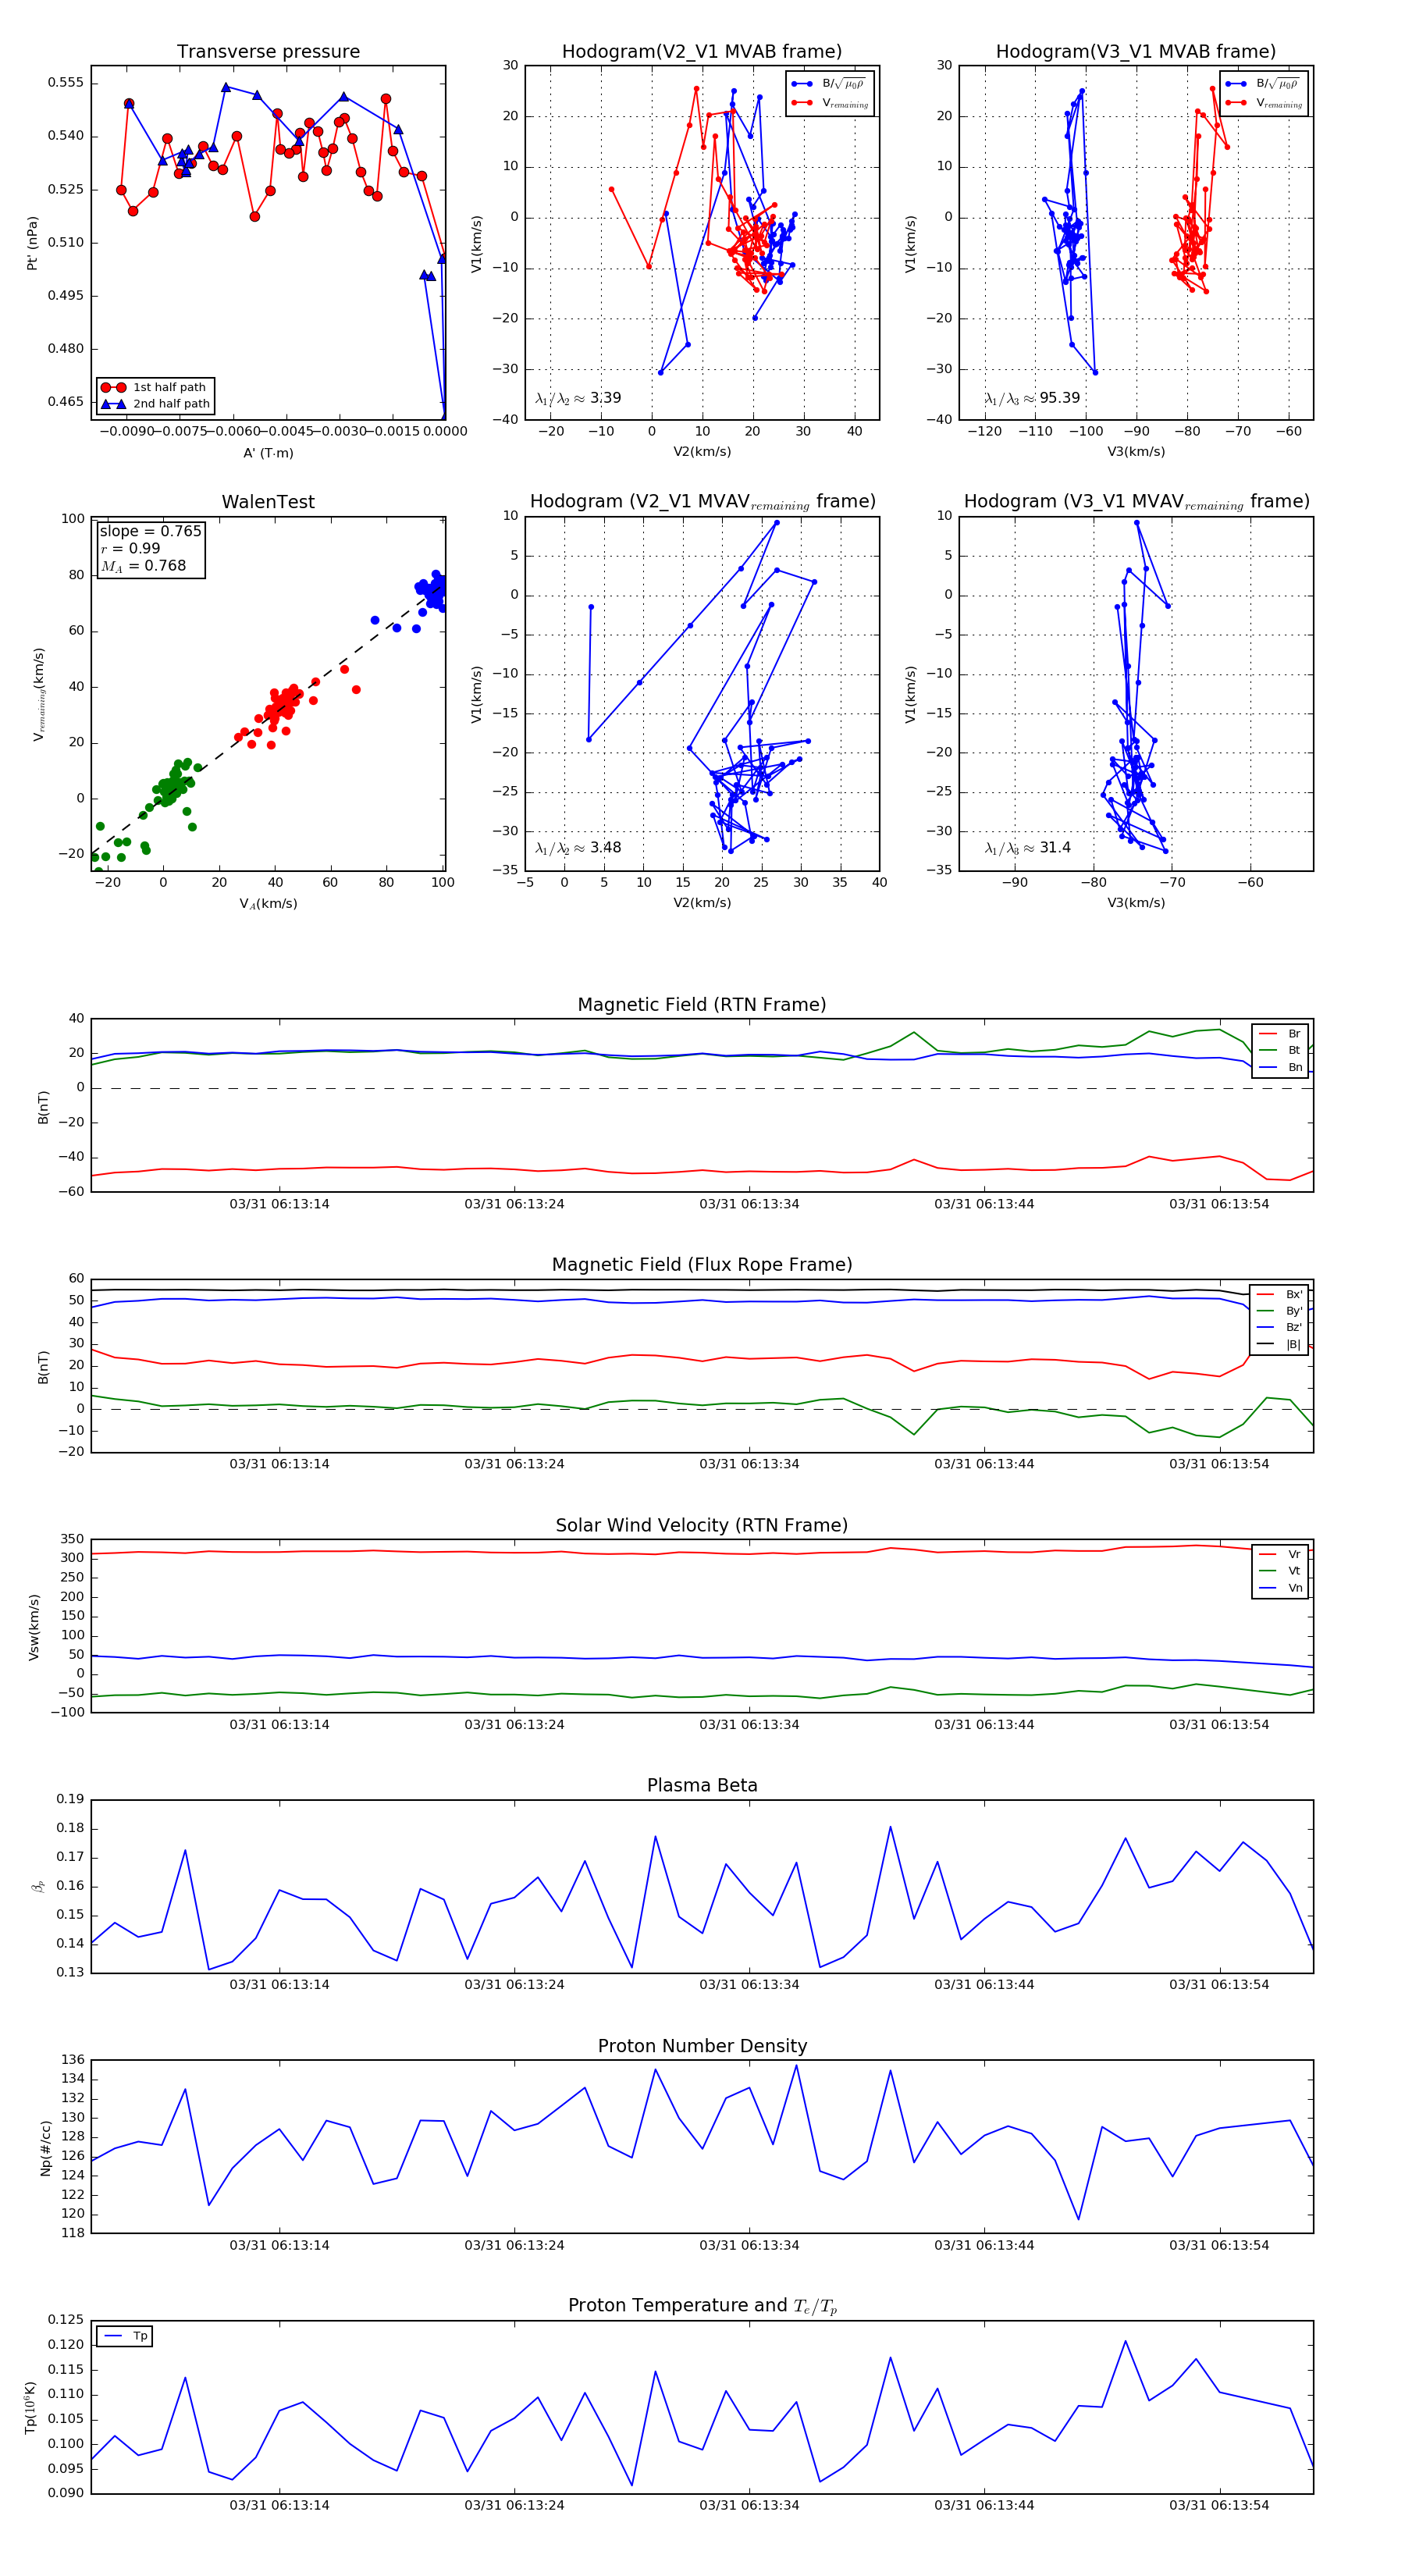Click the "Bx'" legend entry
The width and height of the screenshot is (1405, 2576).
tap(1280, 1294)
